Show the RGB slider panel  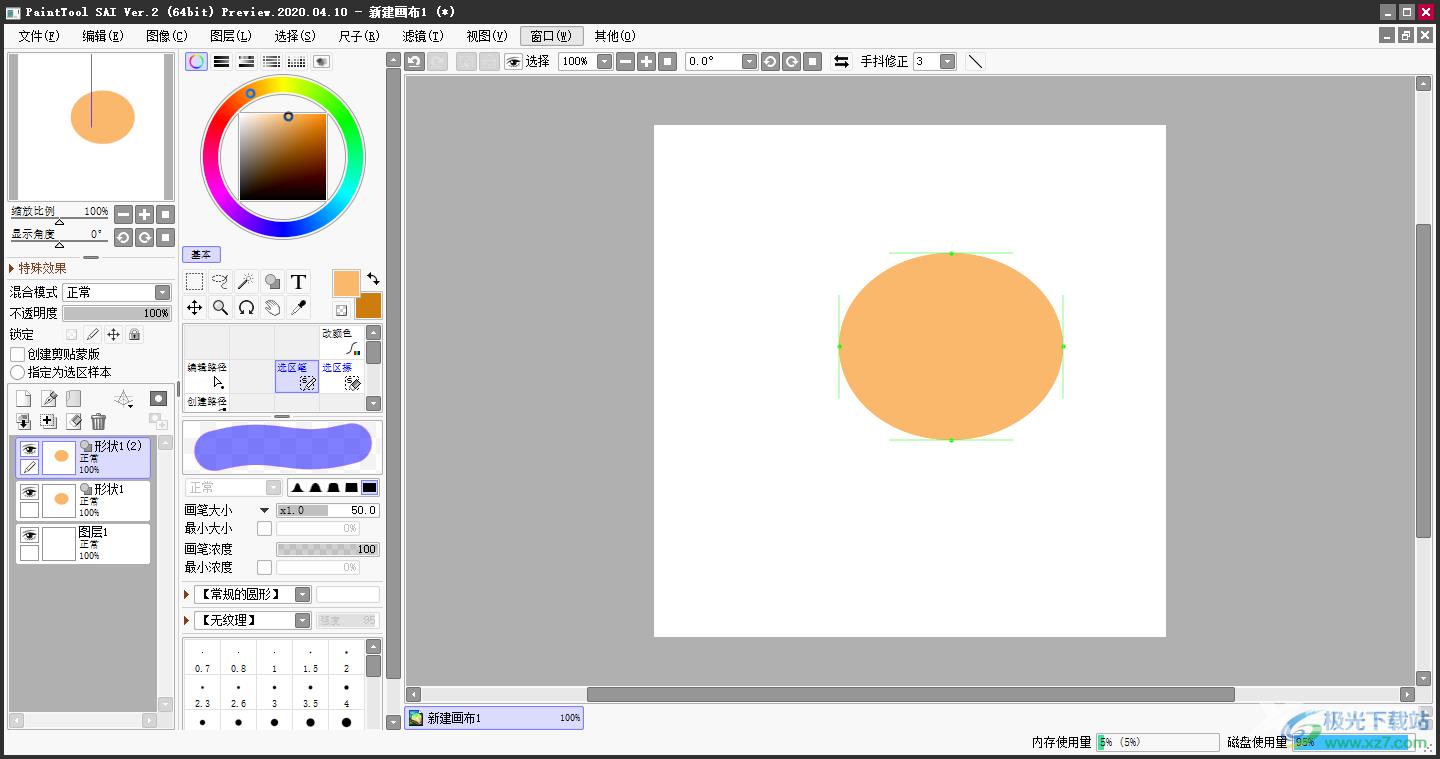(222, 61)
